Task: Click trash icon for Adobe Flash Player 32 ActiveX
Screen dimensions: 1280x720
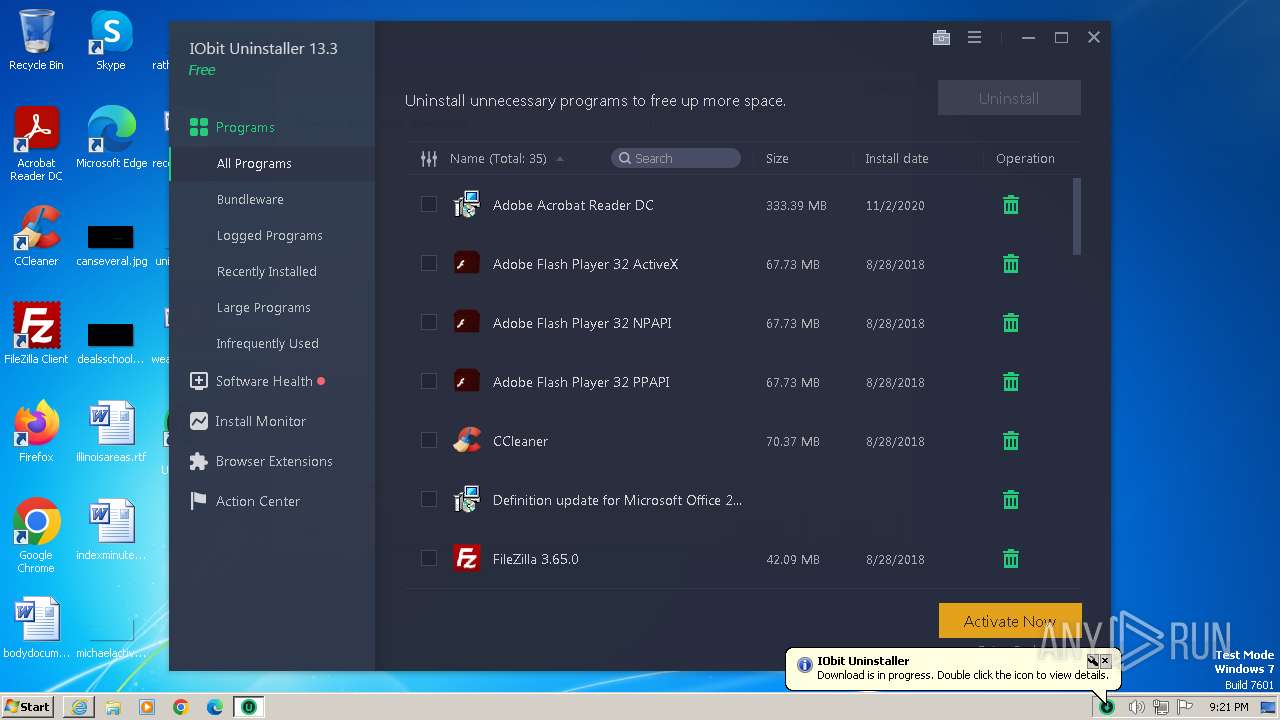Action: [x=1011, y=264]
